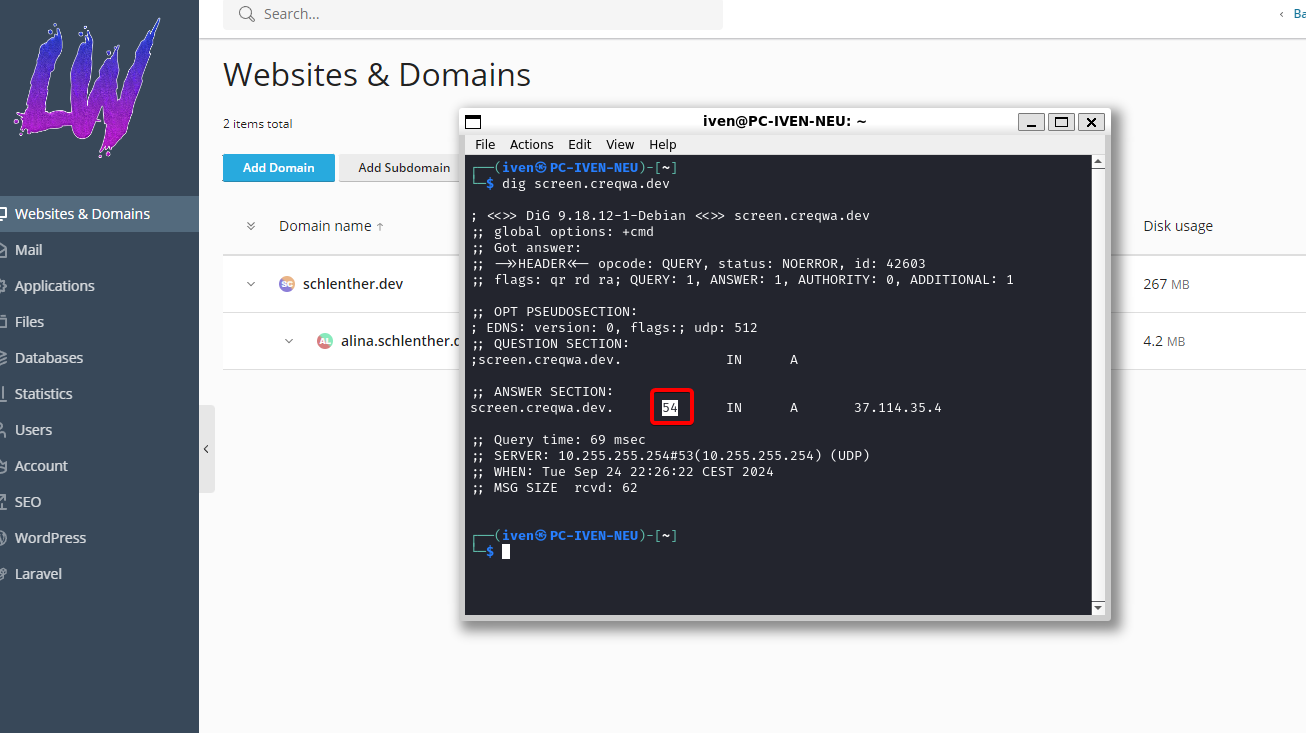
Task: Open the terminal View menu
Action: (620, 144)
